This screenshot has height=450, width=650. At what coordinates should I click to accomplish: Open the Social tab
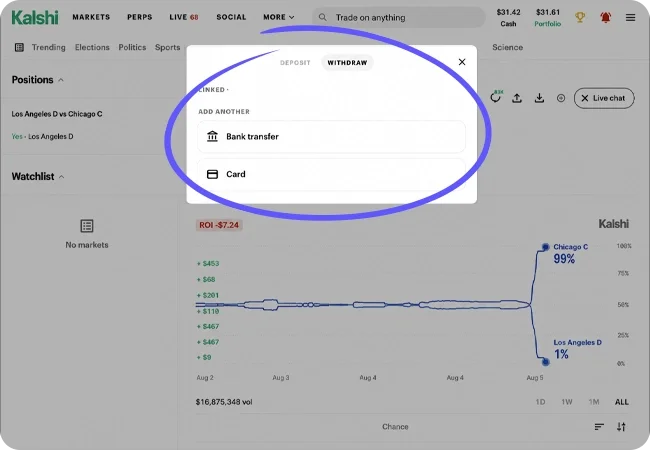tap(231, 17)
